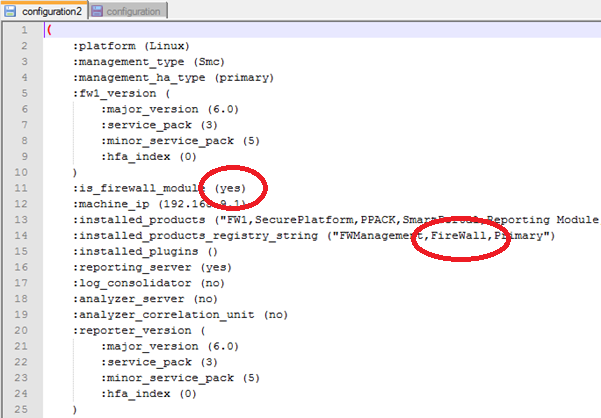Click the ':is_firewall_module' text
The image size is (601, 418).
point(139,188)
